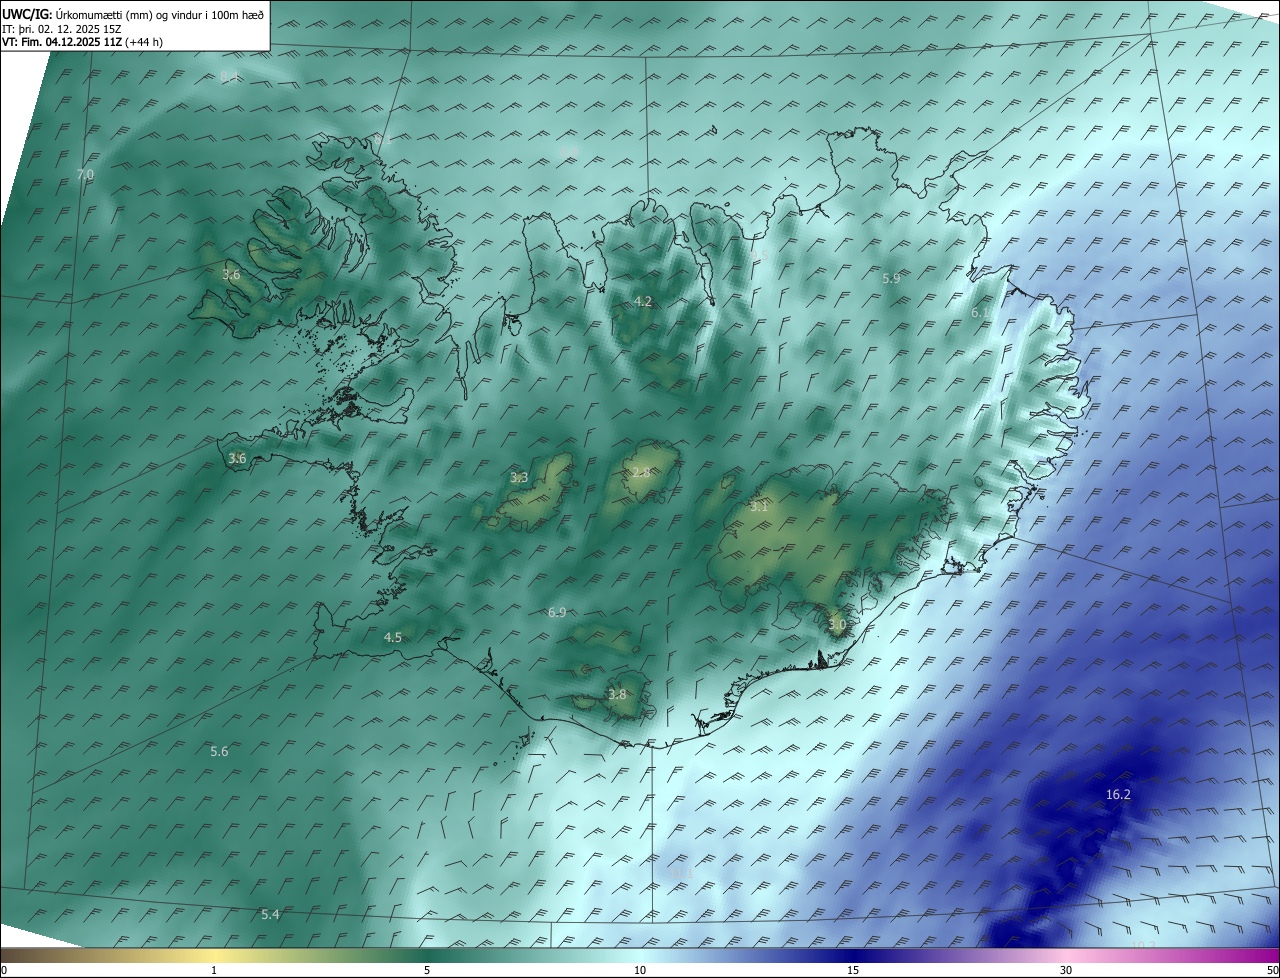
Task: Click the 16.2 value in the dark blue area
Action: [x=1118, y=794]
